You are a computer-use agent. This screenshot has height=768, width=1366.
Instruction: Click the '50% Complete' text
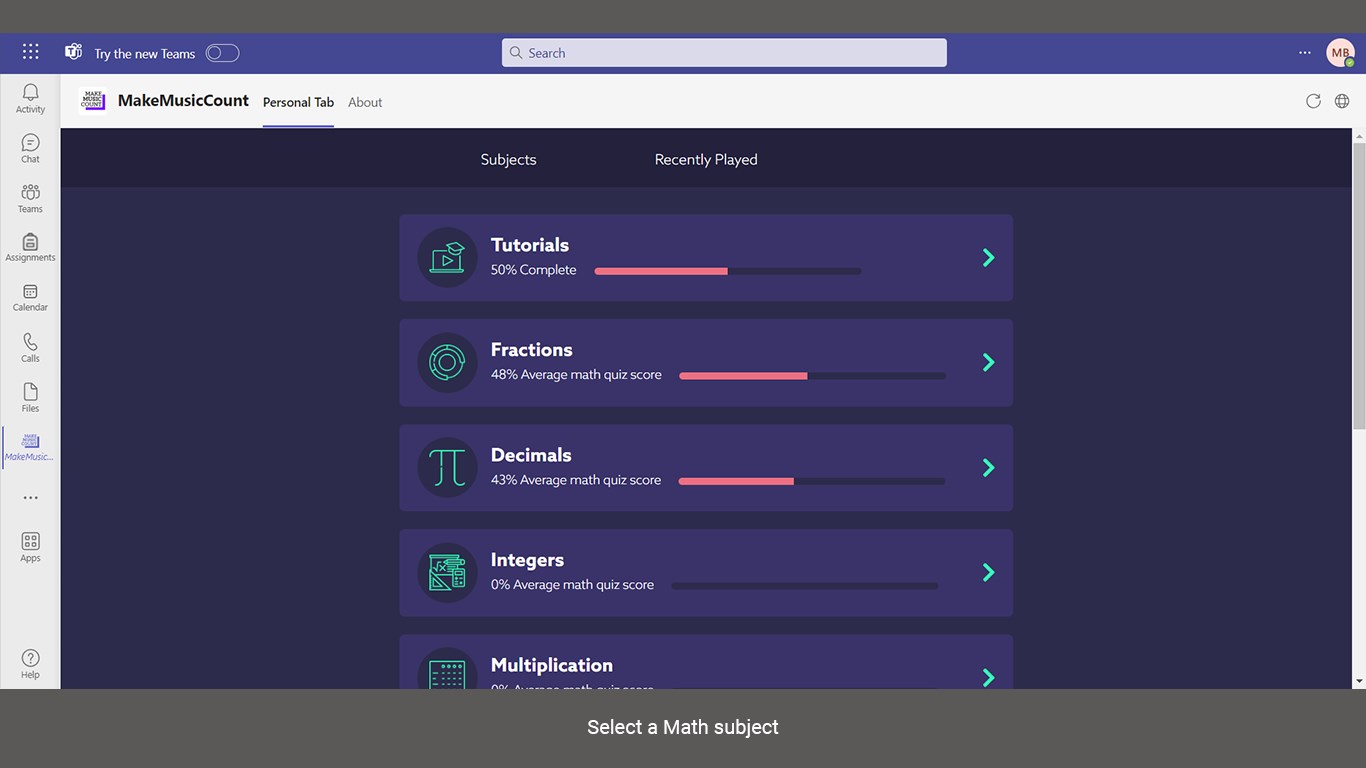pyautogui.click(x=533, y=270)
